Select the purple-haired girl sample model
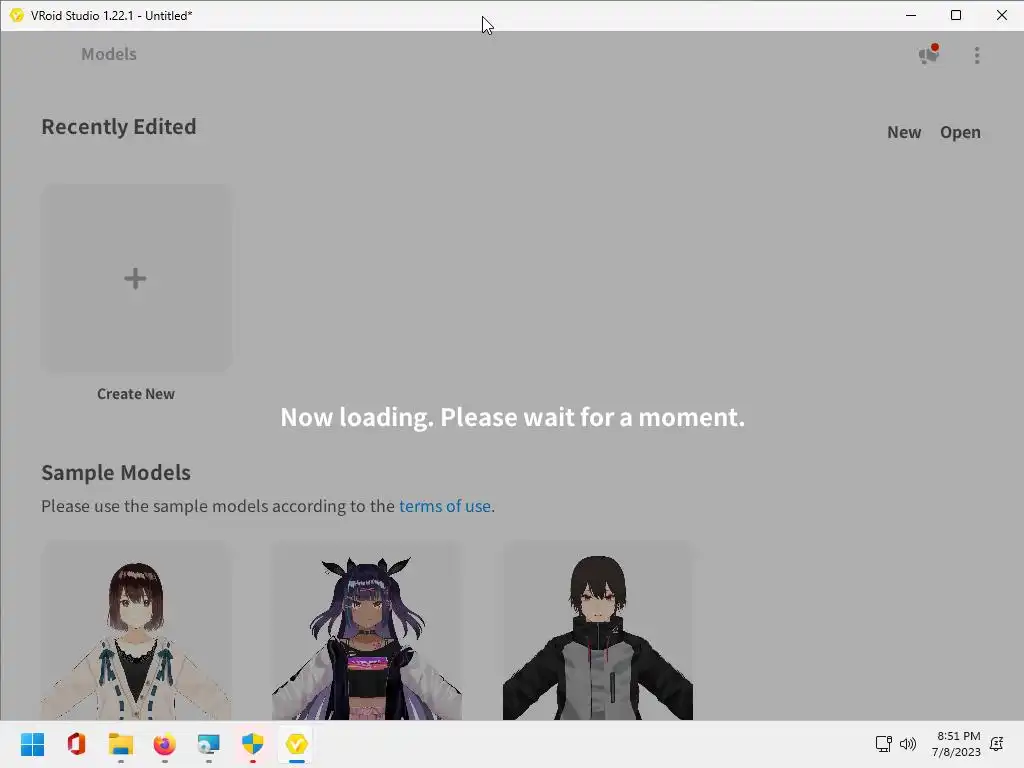Screen dimensions: 1024x768 (366, 630)
